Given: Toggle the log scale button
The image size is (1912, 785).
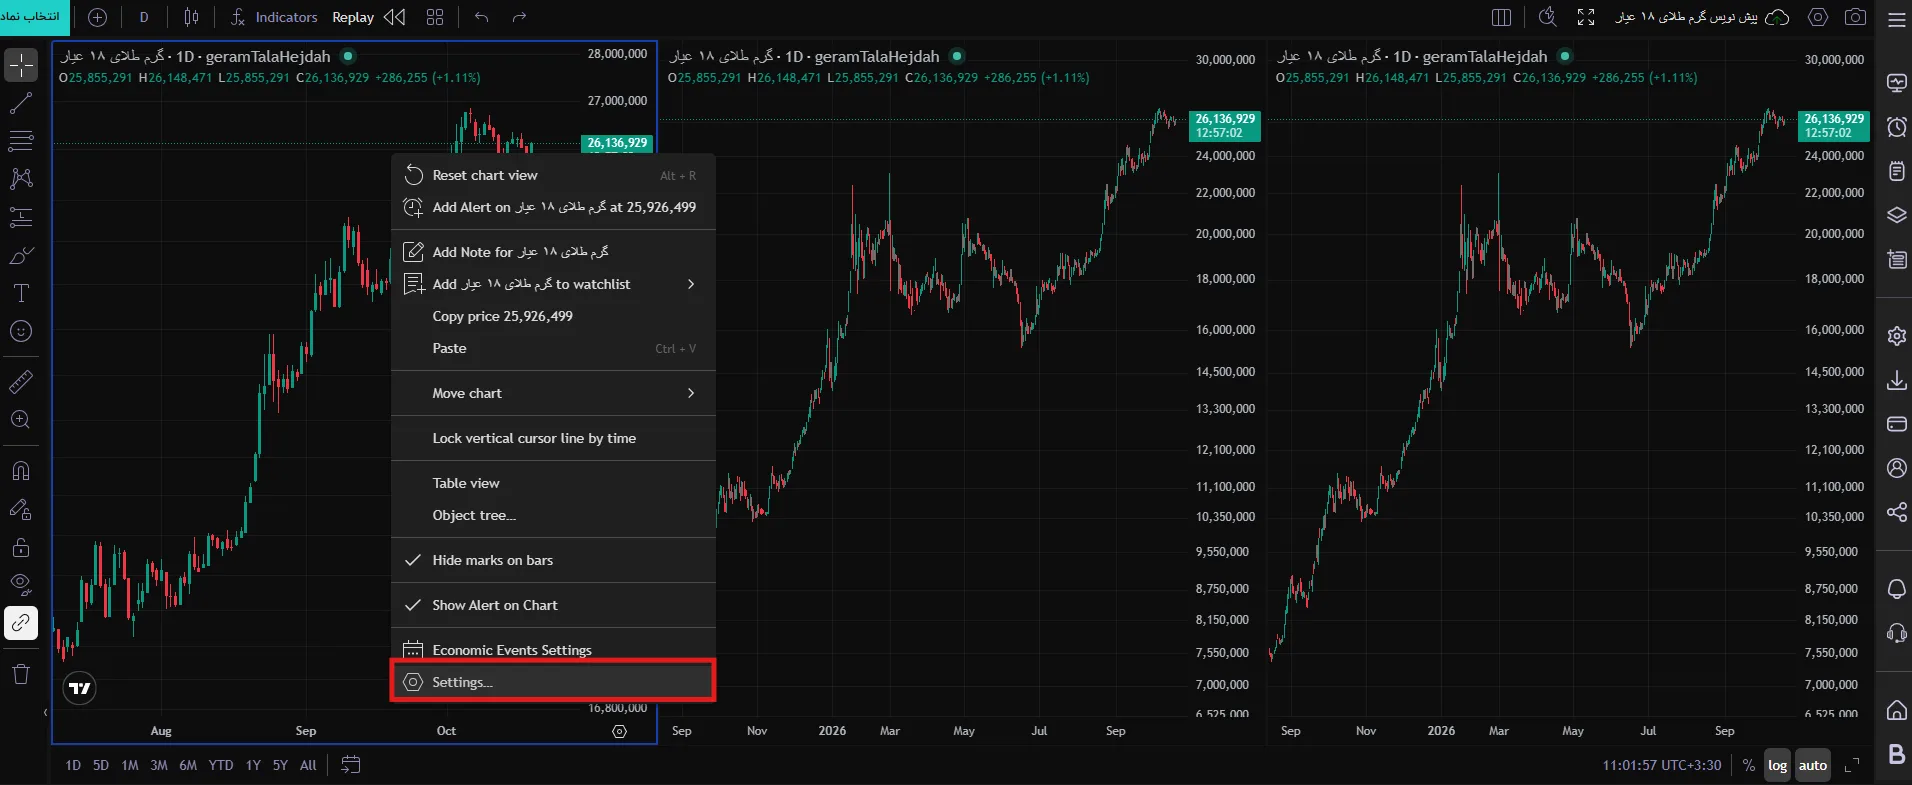Looking at the screenshot, I should click(x=1777, y=765).
